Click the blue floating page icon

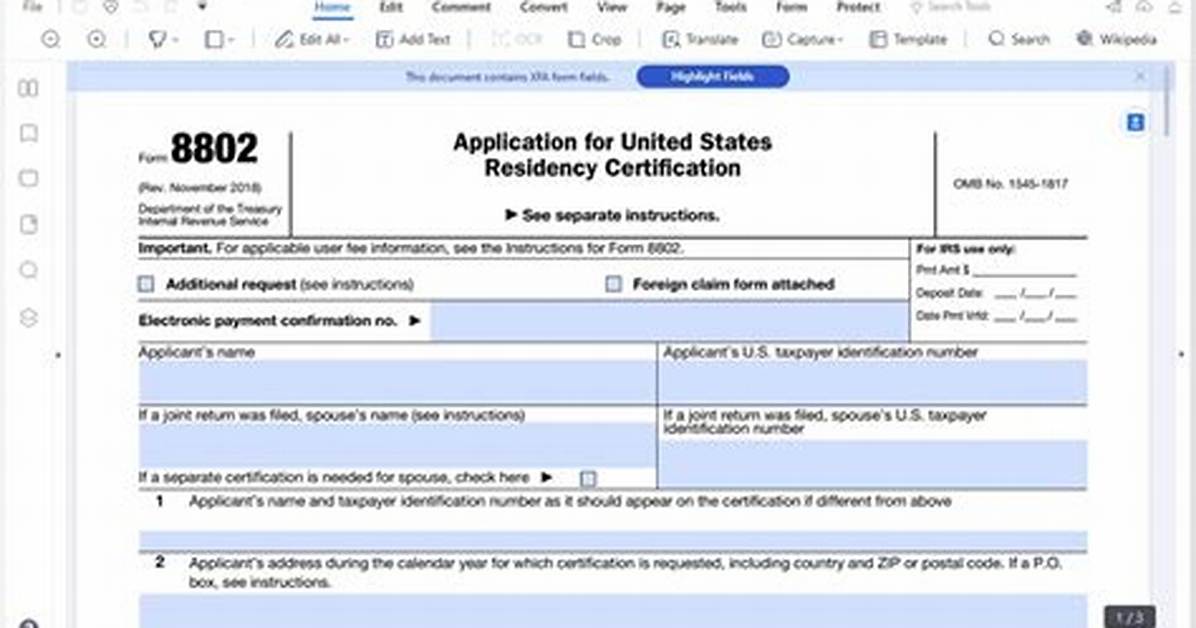click(1135, 123)
